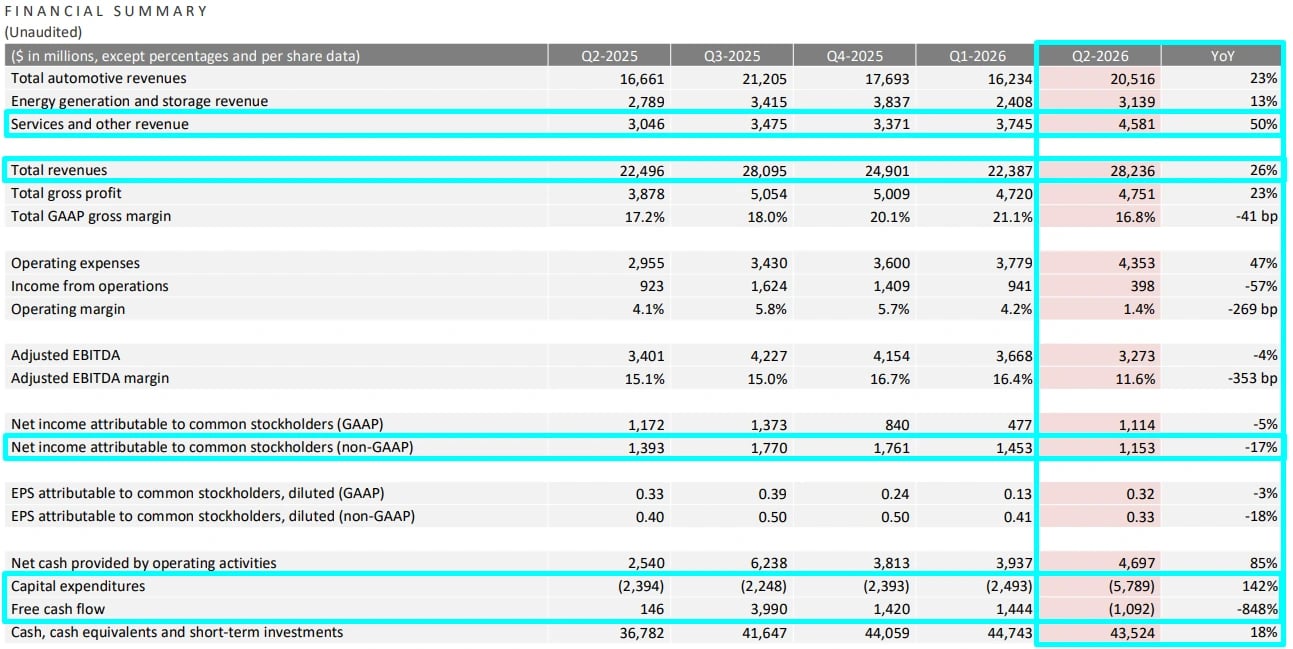Click the value 4,581 services revenue
Screen dimensions: 1293x649
1137,124
